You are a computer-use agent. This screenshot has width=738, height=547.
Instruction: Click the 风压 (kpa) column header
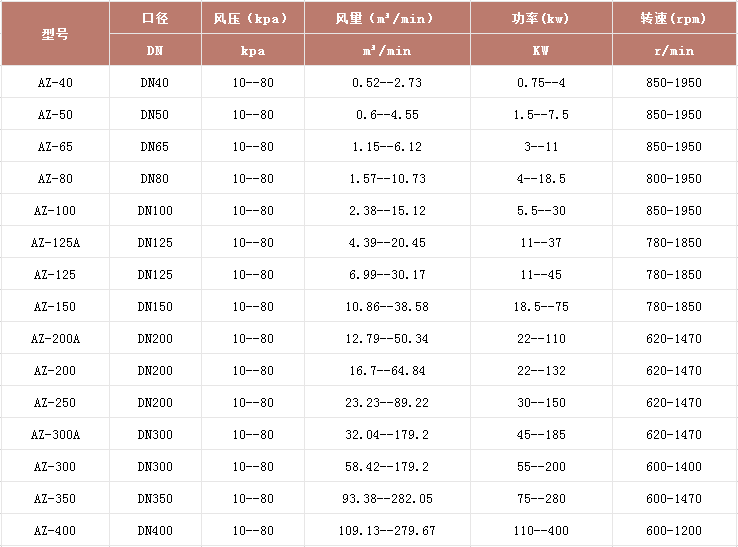point(252,19)
